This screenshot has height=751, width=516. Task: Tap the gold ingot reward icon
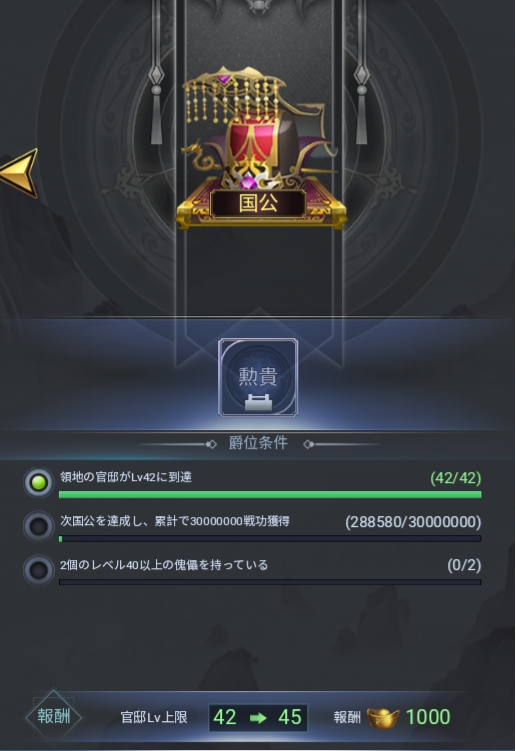[x=383, y=717]
